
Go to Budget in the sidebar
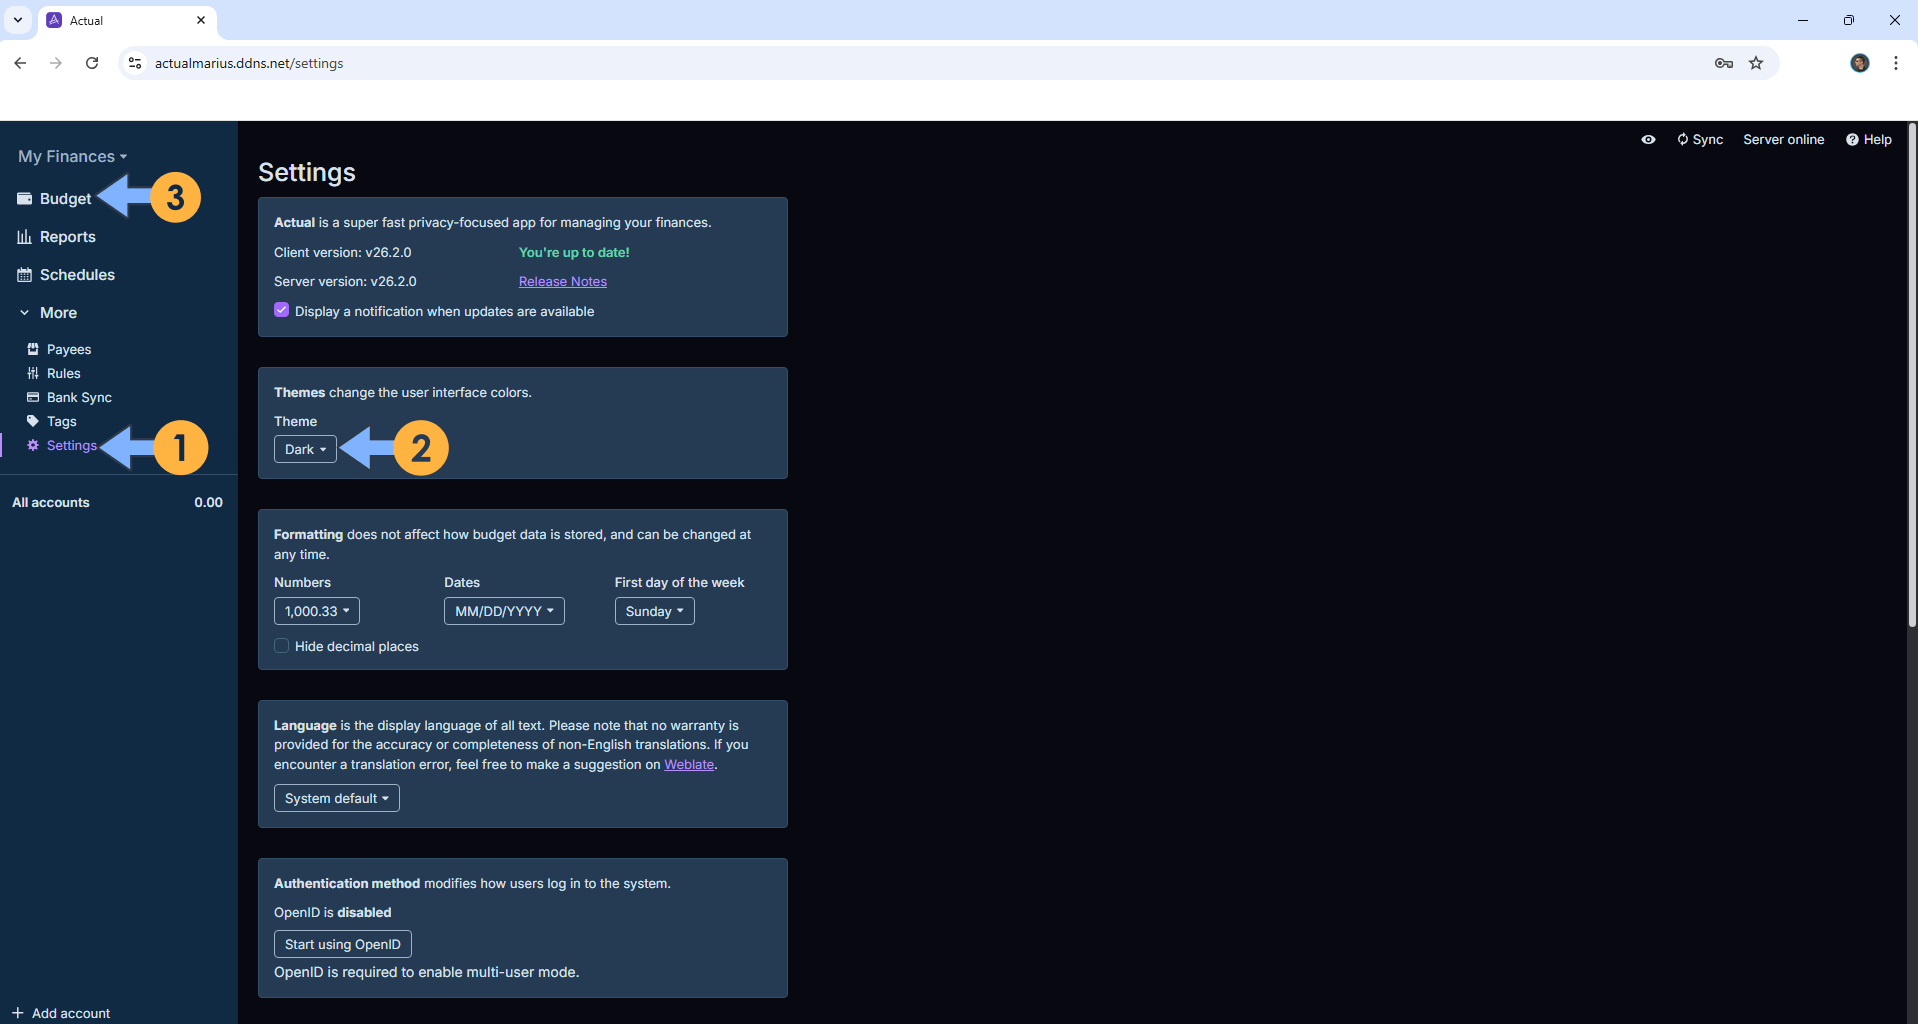[x=65, y=199]
